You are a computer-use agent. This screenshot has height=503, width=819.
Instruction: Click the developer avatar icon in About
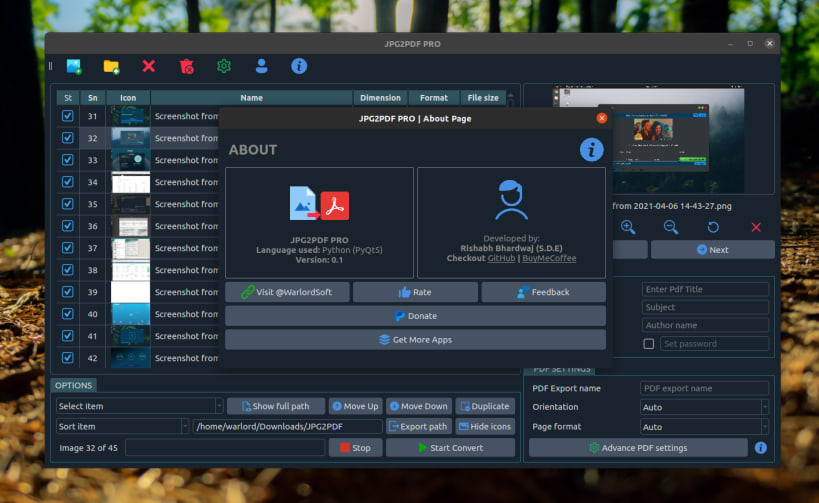511,200
